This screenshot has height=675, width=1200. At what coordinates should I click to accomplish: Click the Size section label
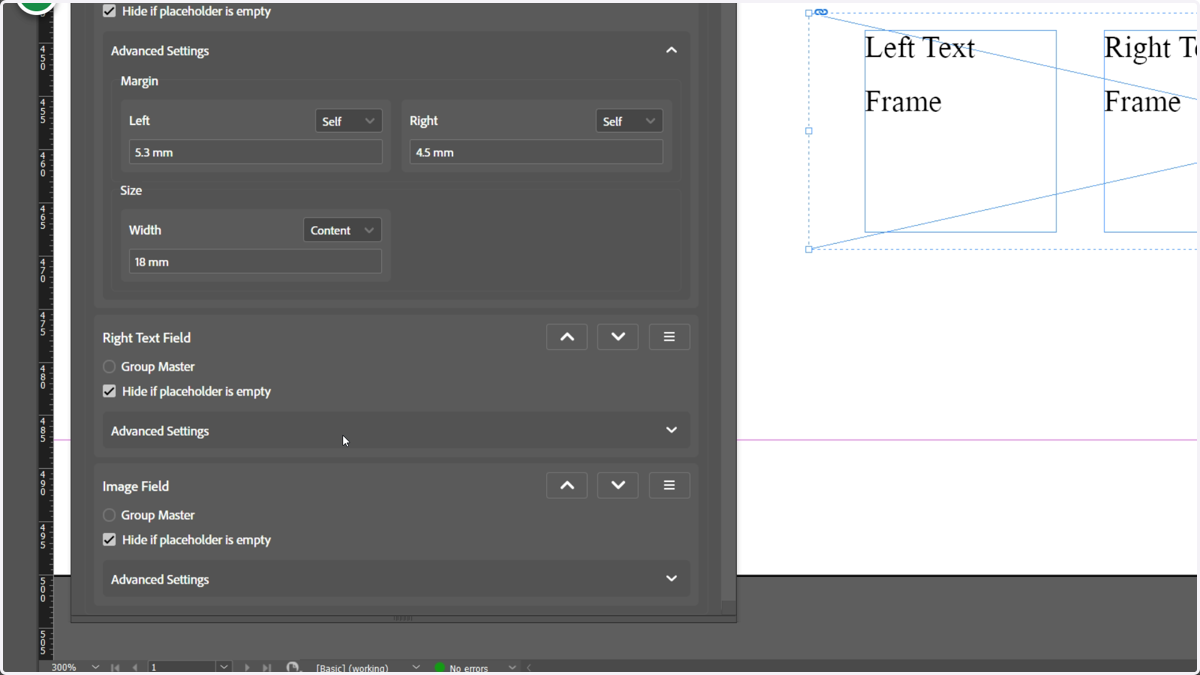point(131,190)
